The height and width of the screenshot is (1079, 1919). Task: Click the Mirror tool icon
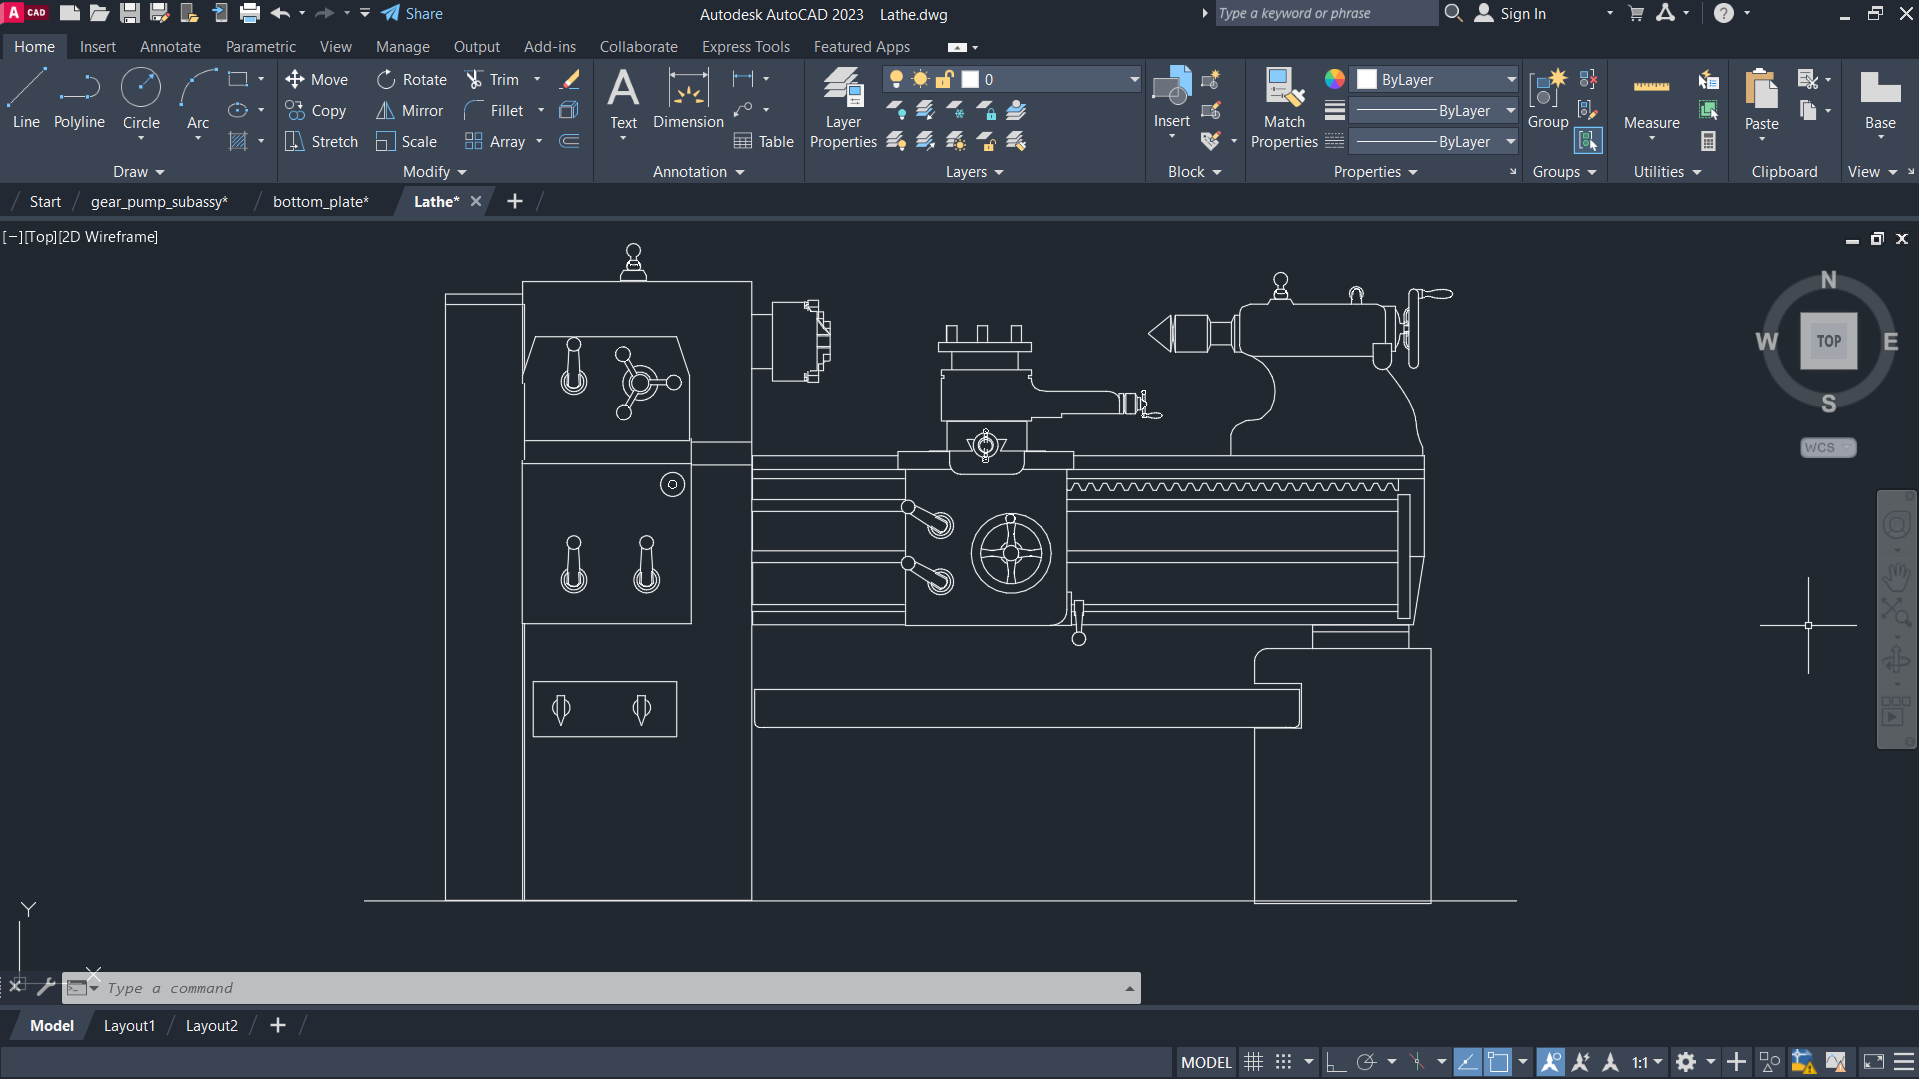[x=385, y=111]
